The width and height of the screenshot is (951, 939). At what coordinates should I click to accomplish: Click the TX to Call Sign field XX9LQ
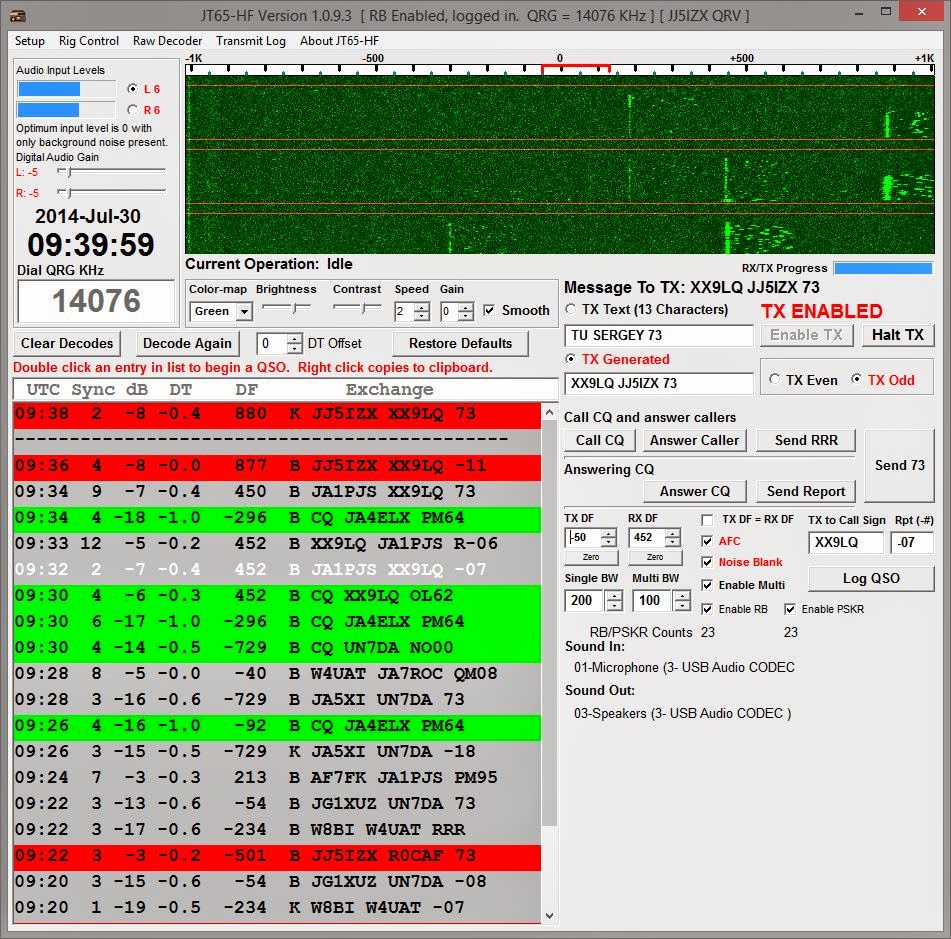845,543
